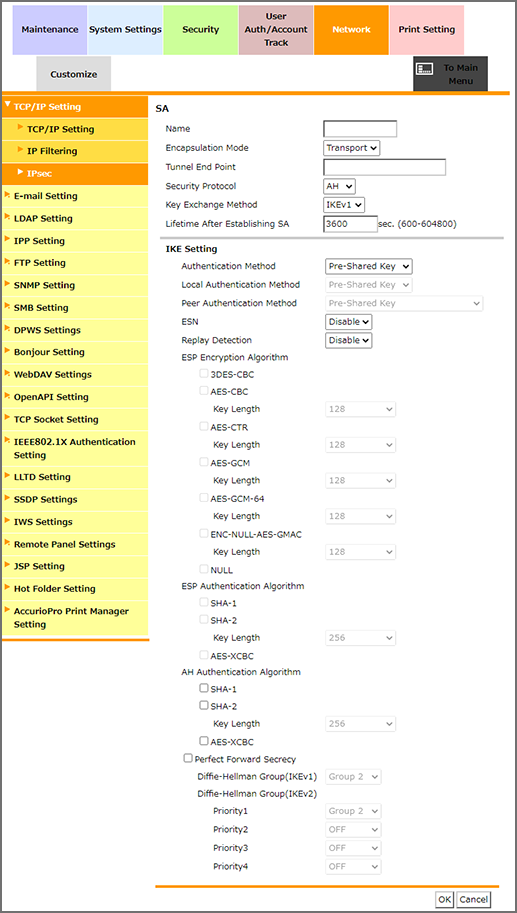Image resolution: width=517 pixels, height=913 pixels.
Task: Click the SA Name input field
Action: pyautogui.click(x=360, y=129)
